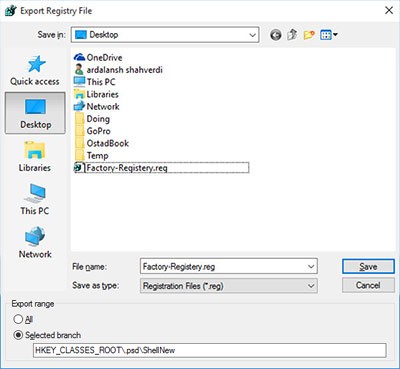Select the Doing folder
Screen dimensions: 400x369
(x=92, y=119)
